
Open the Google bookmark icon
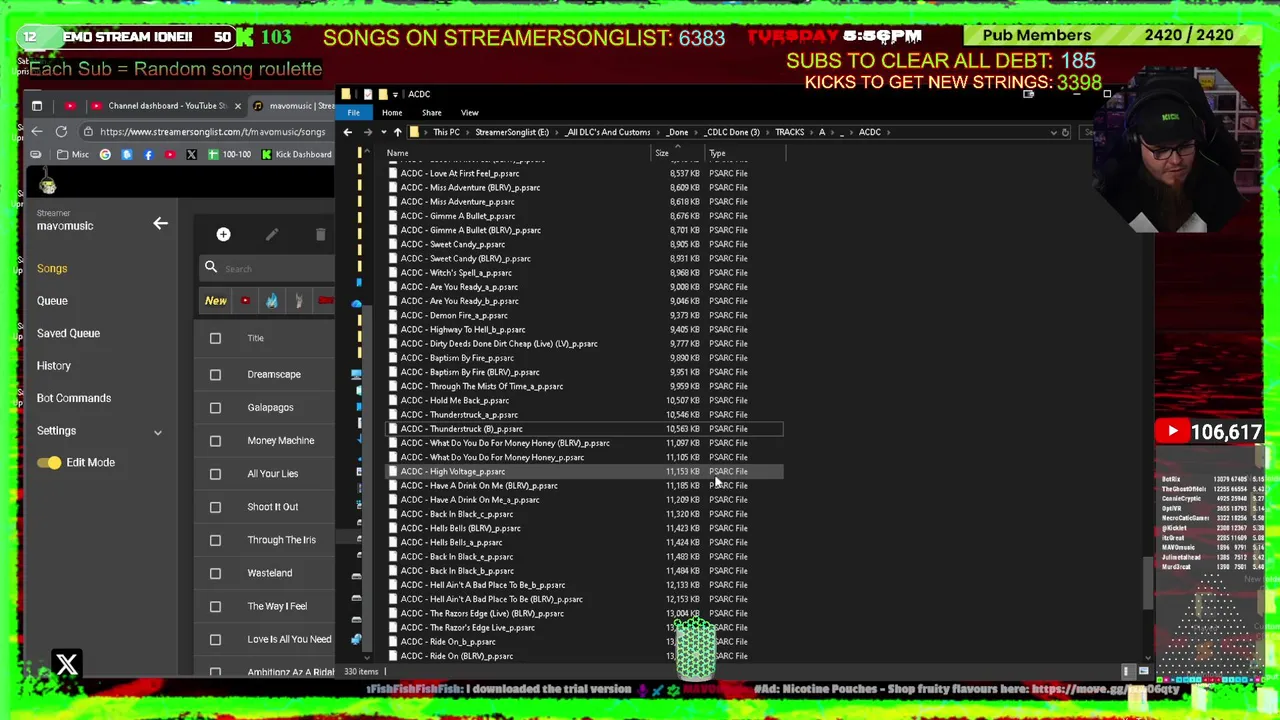(105, 154)
